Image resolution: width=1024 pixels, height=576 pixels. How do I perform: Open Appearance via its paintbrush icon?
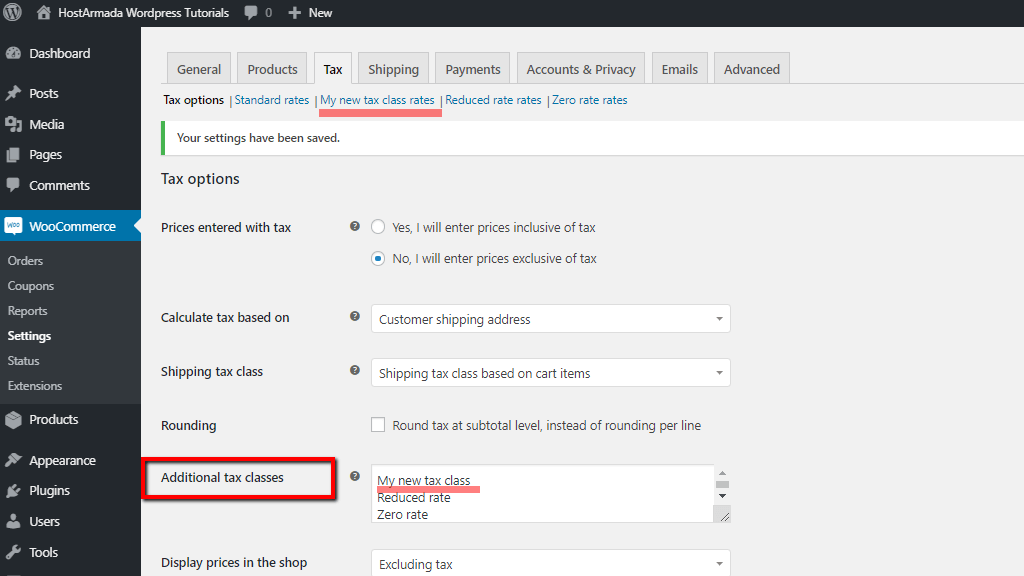pos(14,461)
